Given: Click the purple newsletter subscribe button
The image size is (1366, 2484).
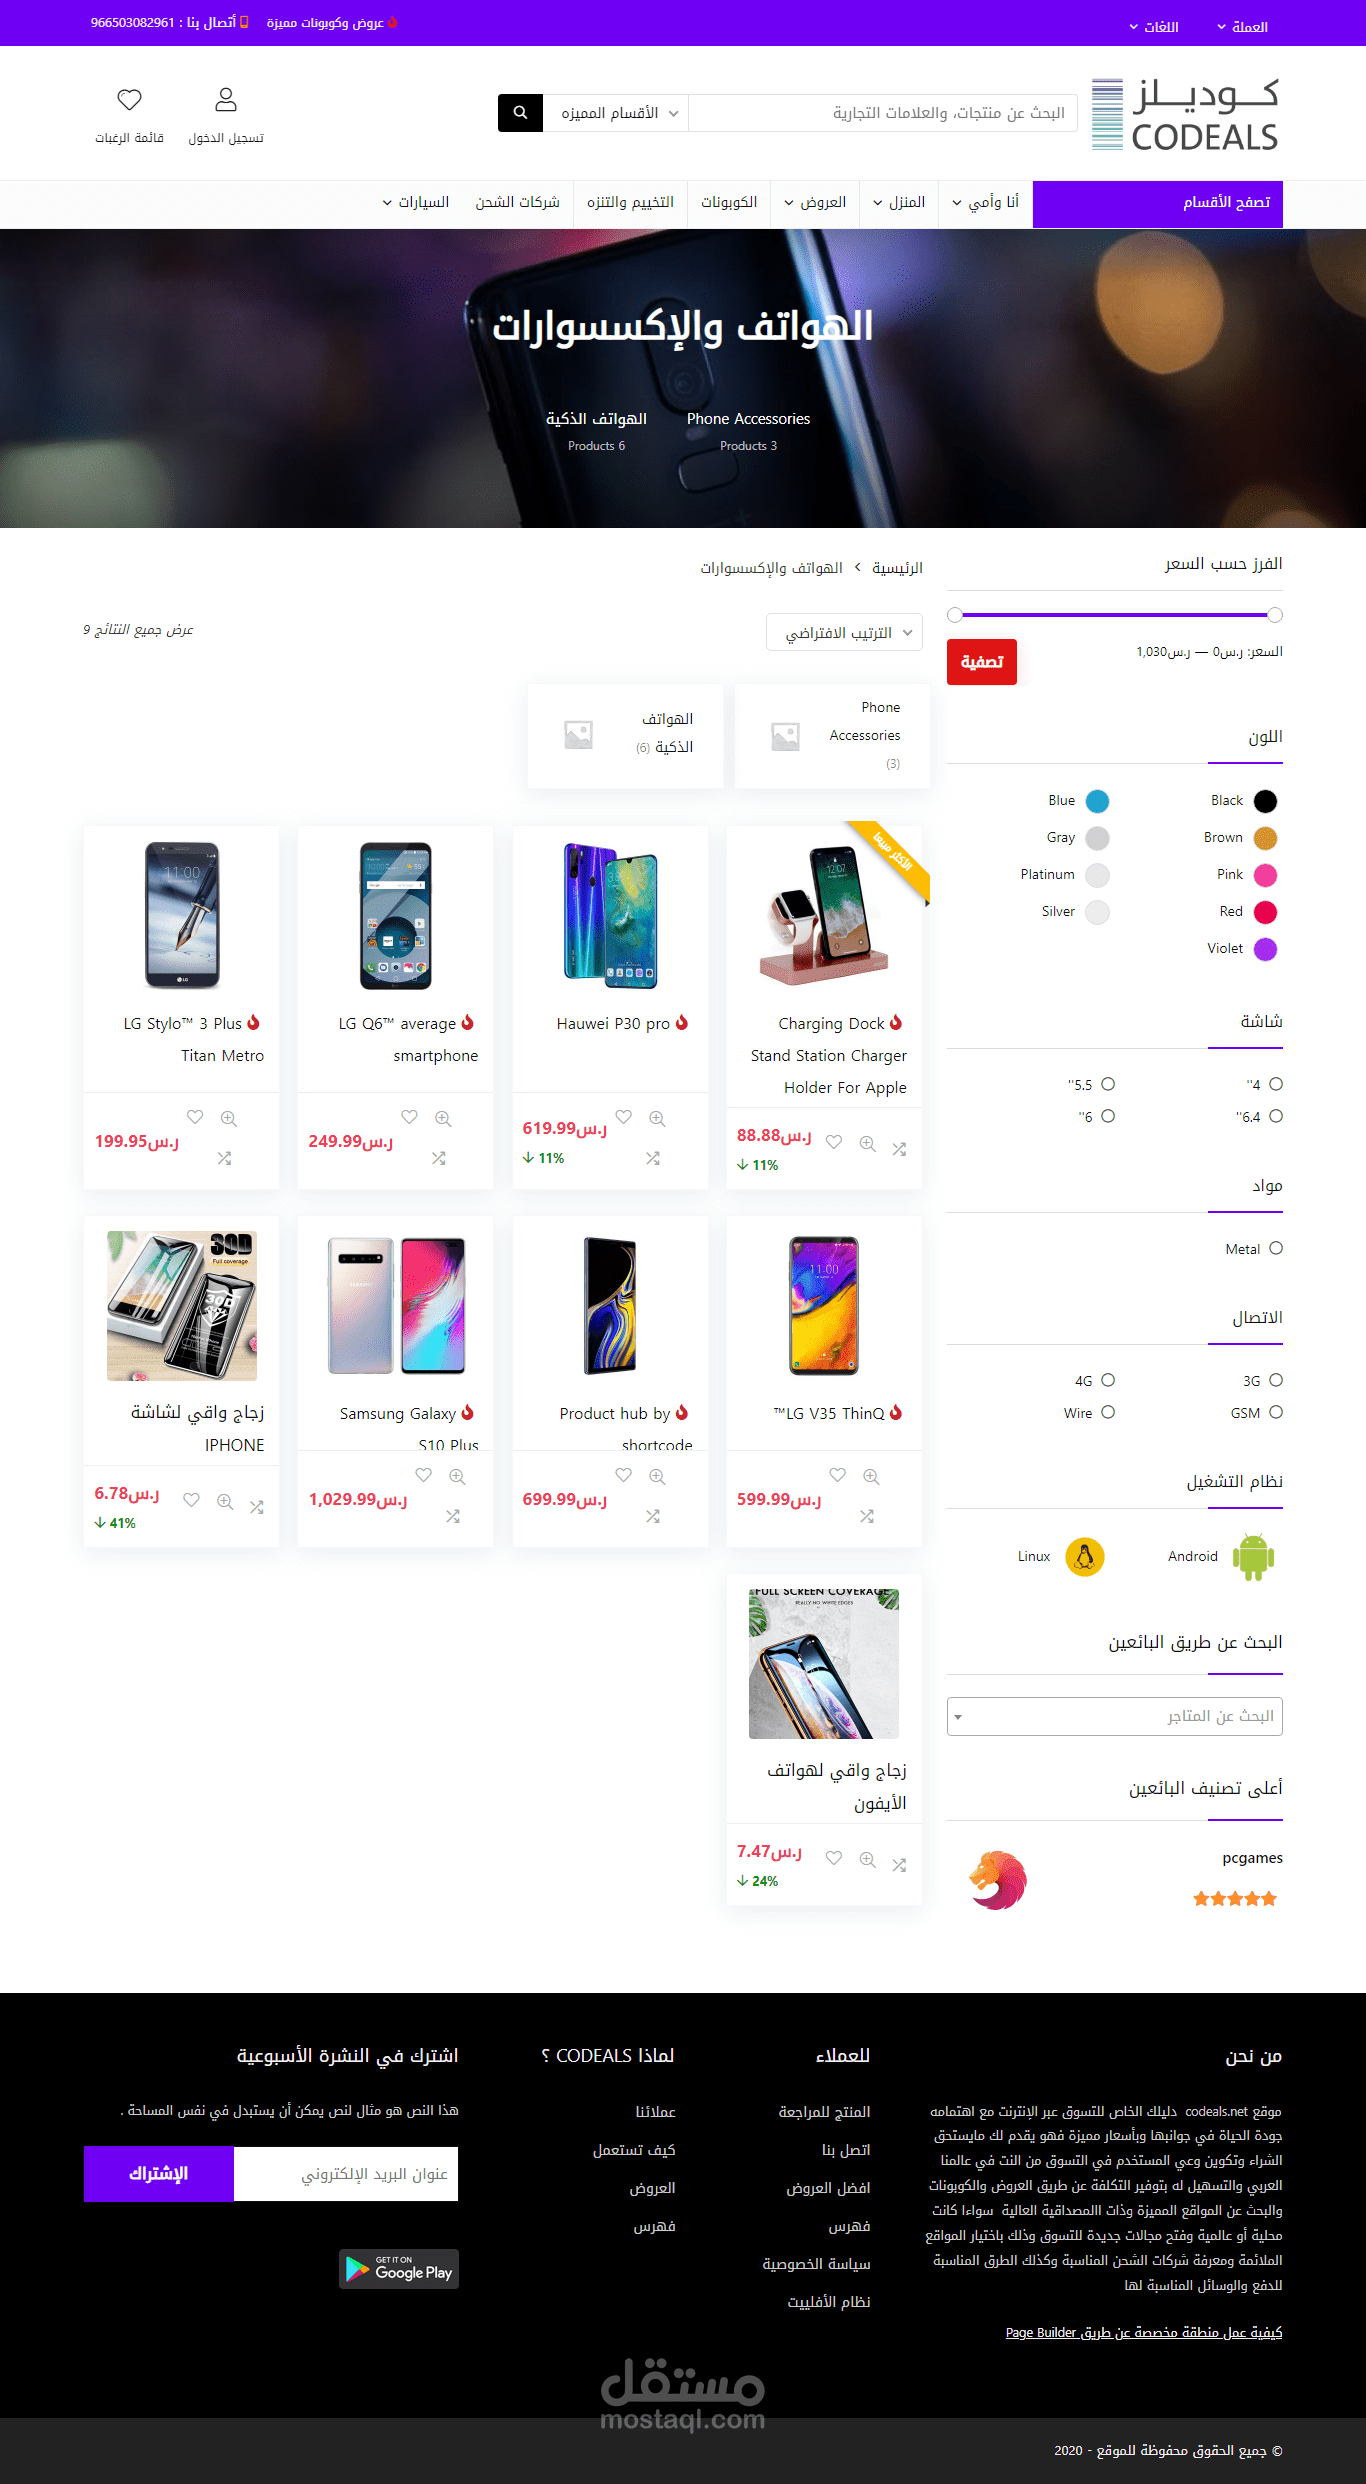Looking at the screenshot, I should click(159, 2173).
